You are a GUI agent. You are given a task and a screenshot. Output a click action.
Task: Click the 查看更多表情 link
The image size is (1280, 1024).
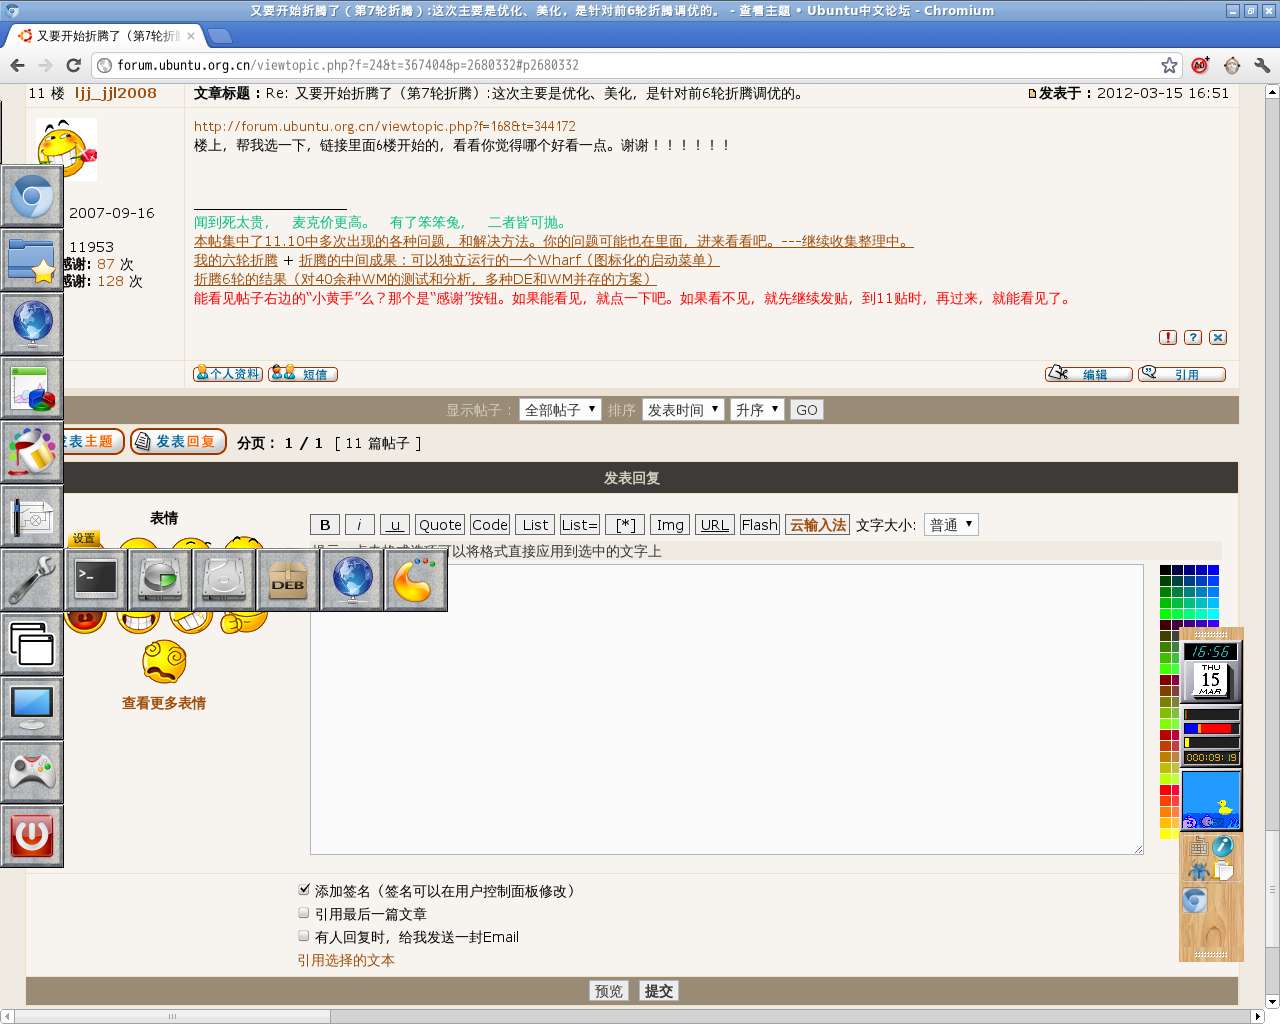pyautogui.click(x=164, y=703)
